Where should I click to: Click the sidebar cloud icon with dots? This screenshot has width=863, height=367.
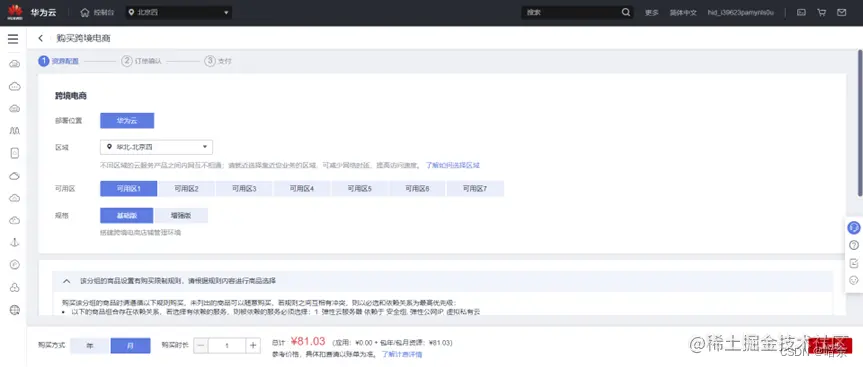pyautogui.click(x=15, y=86)
